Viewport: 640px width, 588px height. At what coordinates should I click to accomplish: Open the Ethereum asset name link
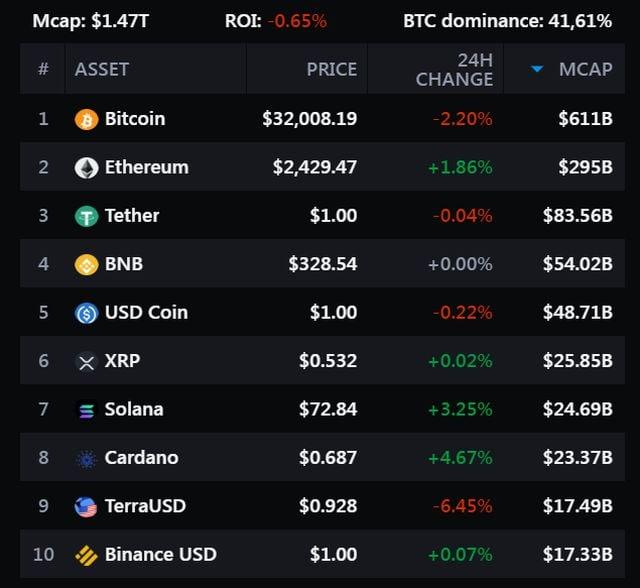[146, 167]
